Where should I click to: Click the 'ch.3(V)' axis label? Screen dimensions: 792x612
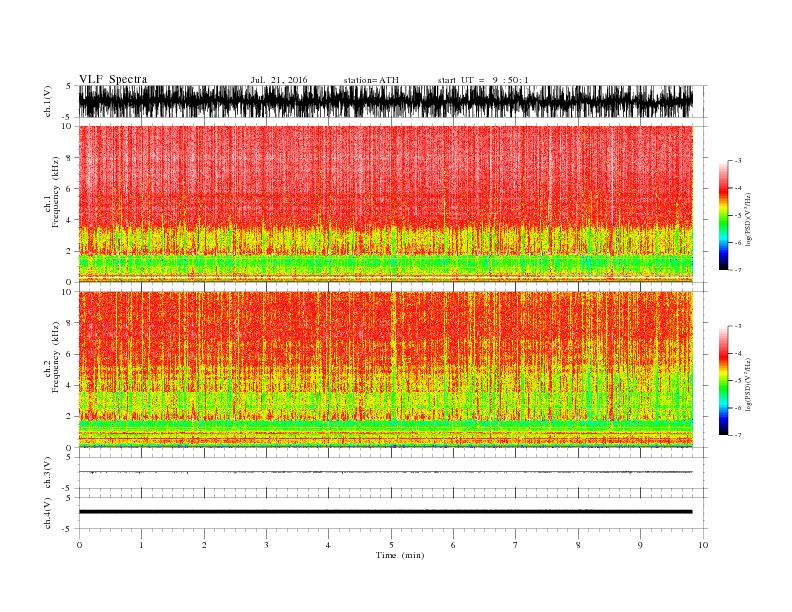(48, 473)
